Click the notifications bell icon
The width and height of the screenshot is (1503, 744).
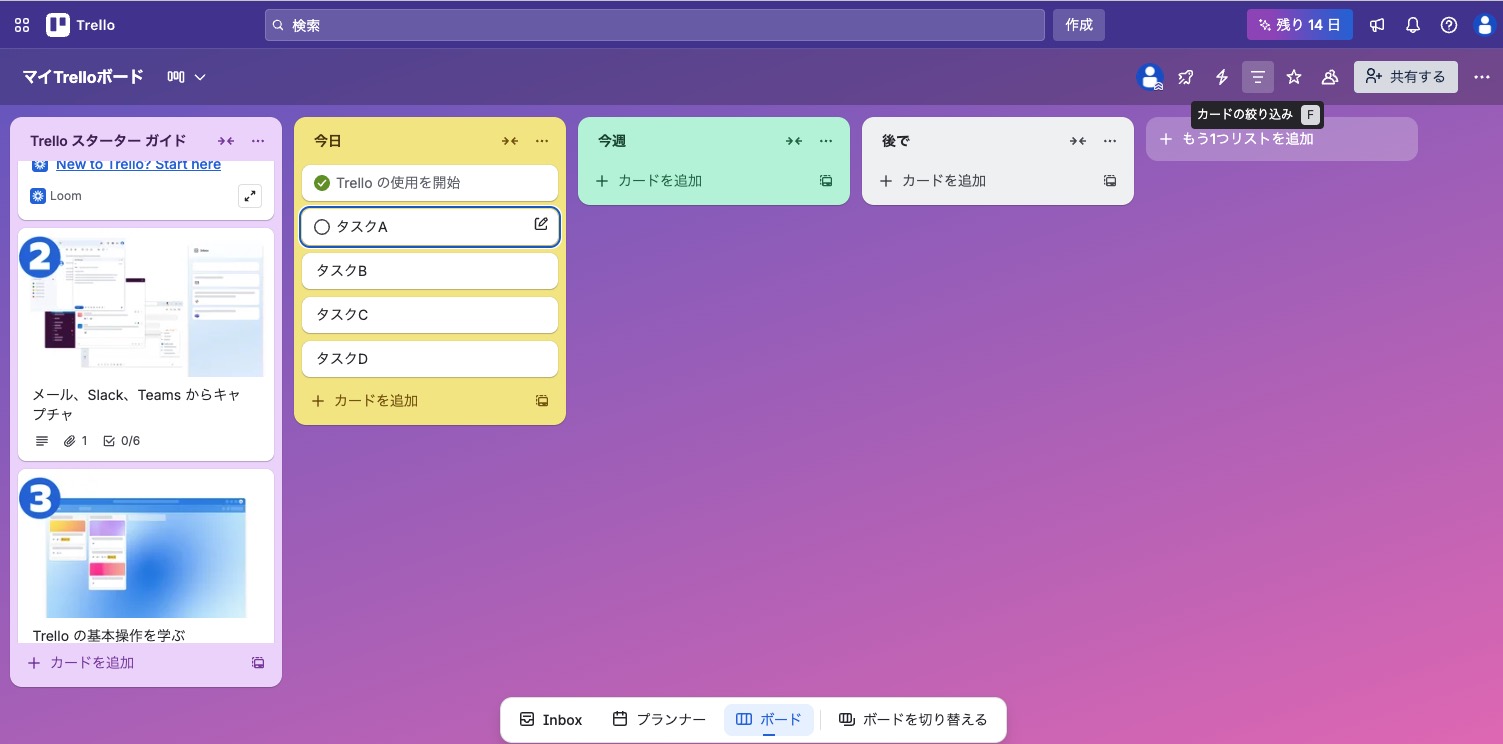1413,25
